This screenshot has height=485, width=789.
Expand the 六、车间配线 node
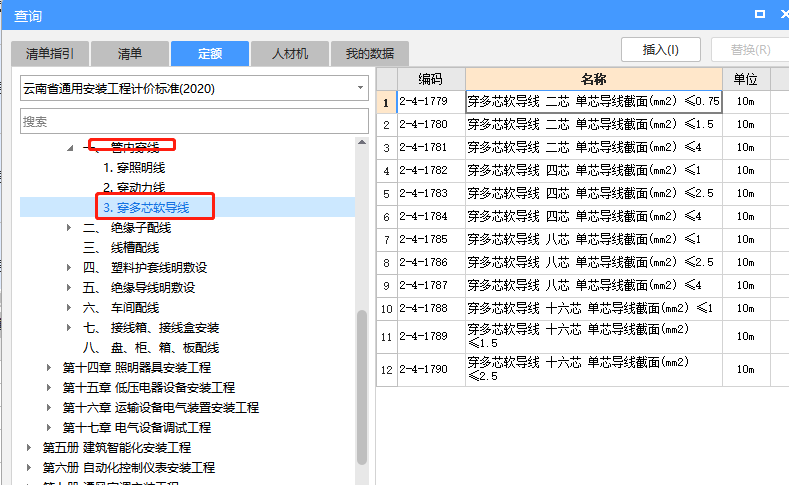(69, 307)
